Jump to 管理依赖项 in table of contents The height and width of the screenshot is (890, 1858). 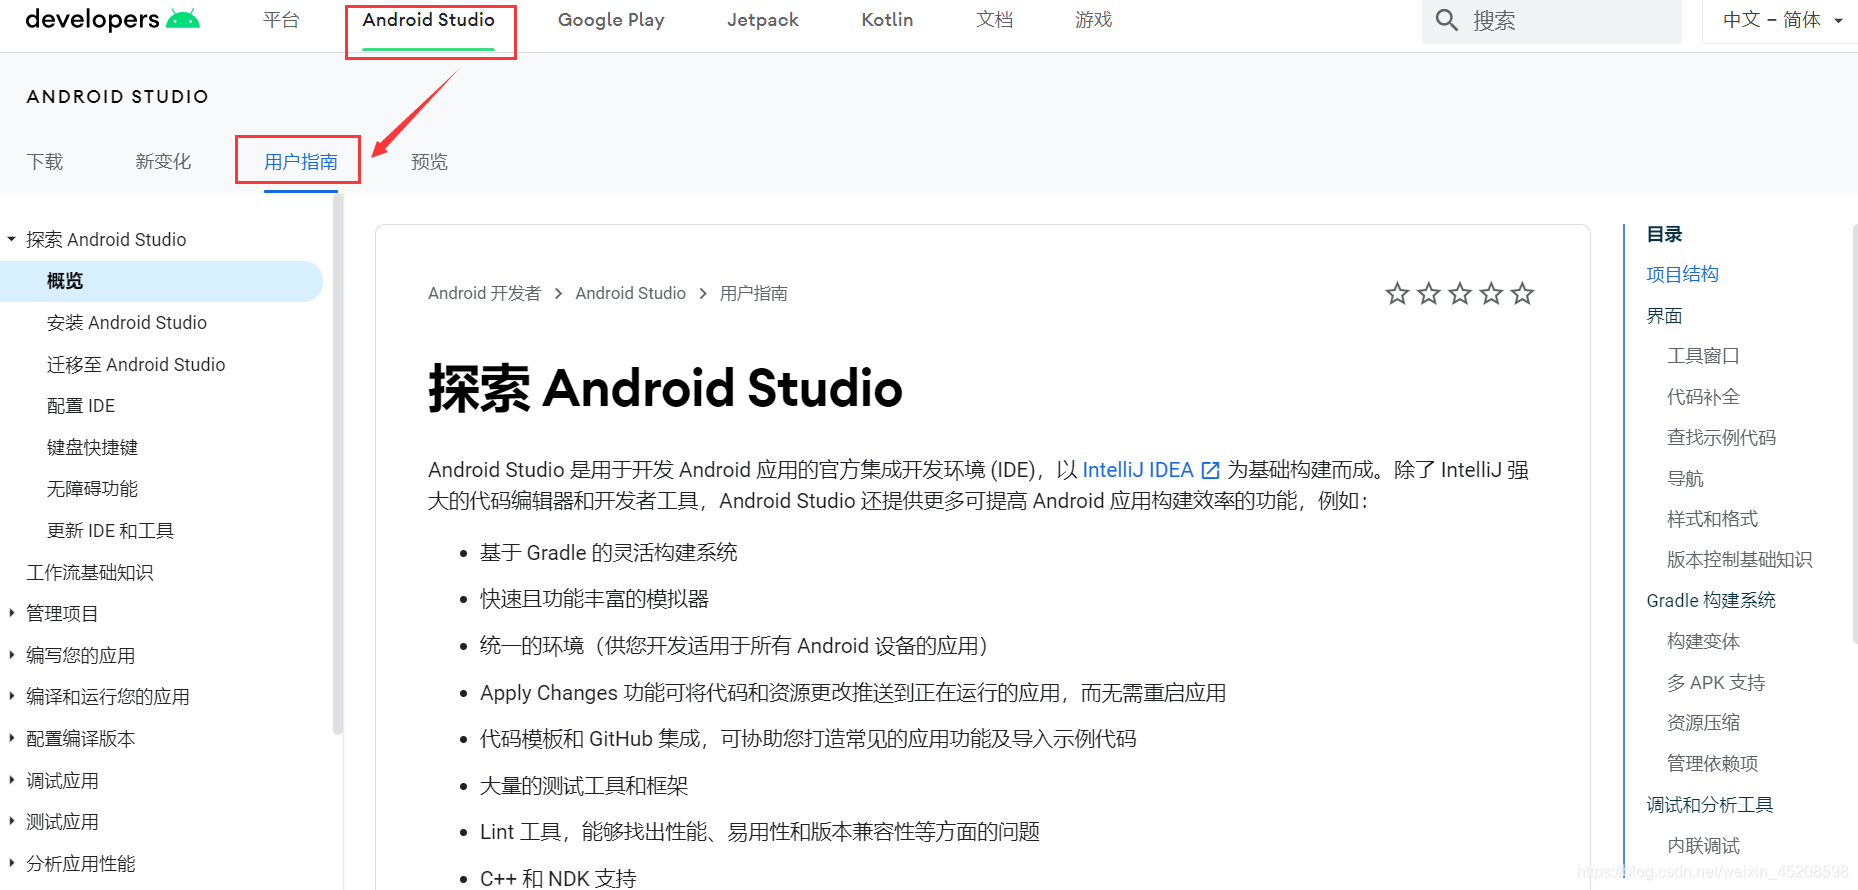pos(1712,763)
